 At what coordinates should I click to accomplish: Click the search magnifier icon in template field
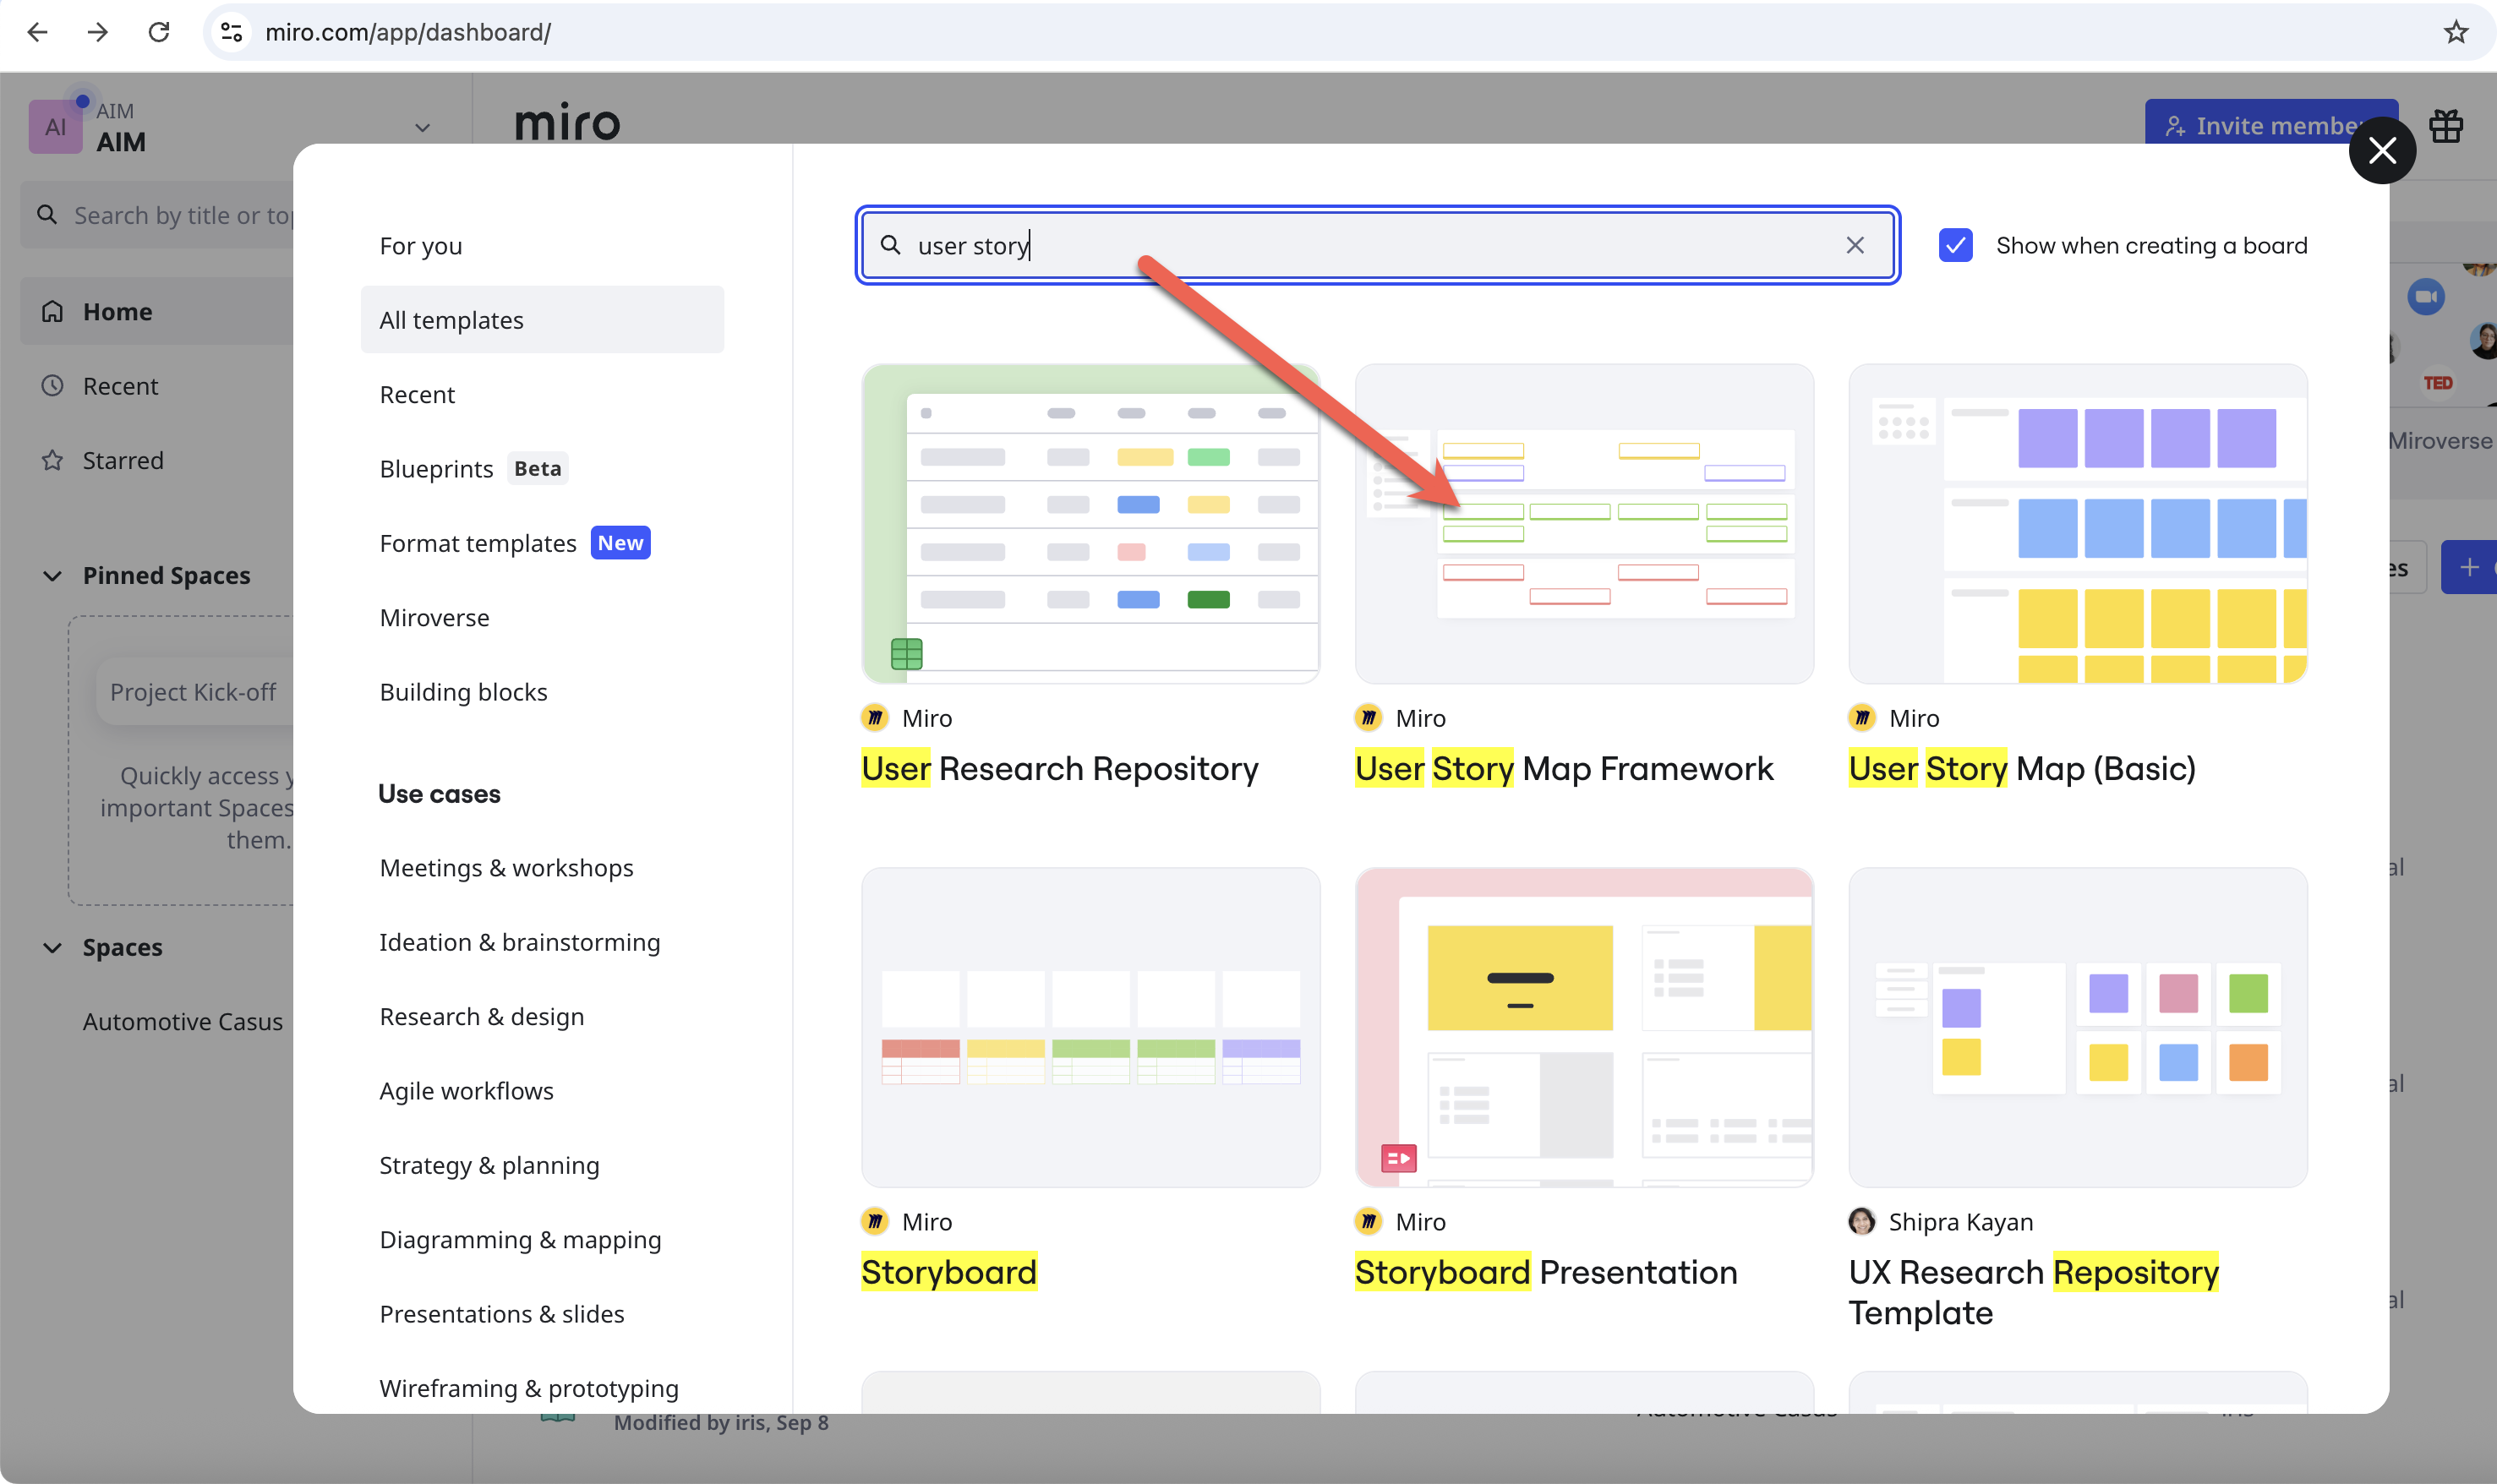[x=889, y=245]
